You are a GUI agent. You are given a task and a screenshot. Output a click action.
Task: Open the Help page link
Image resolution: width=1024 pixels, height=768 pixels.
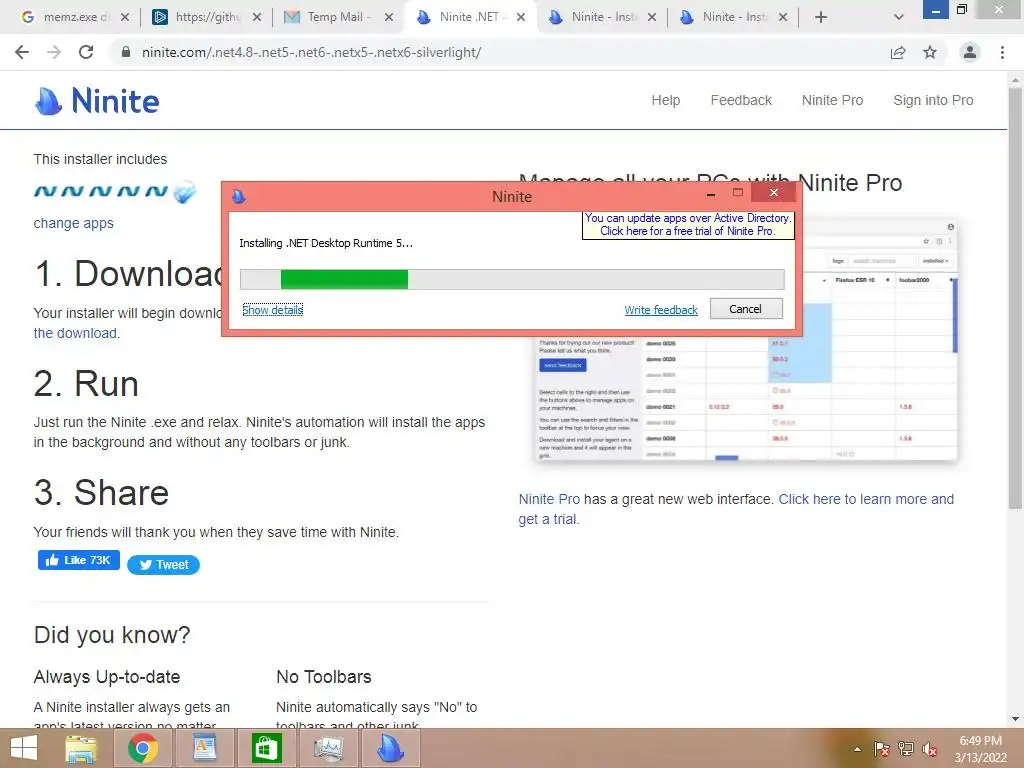(x=665, y=100)
